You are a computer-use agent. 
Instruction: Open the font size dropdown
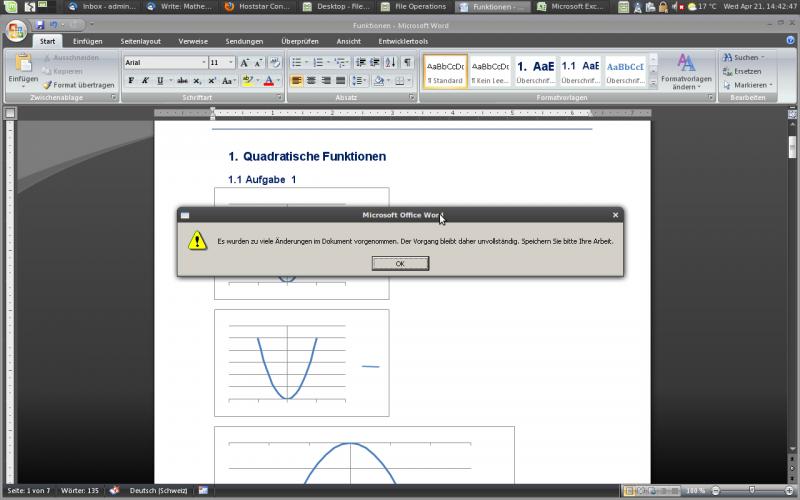tap(230, 62)
